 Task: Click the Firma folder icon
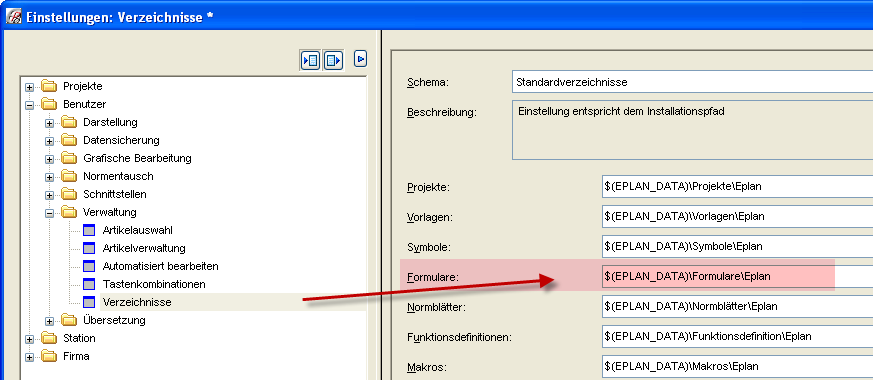[49, 356]
